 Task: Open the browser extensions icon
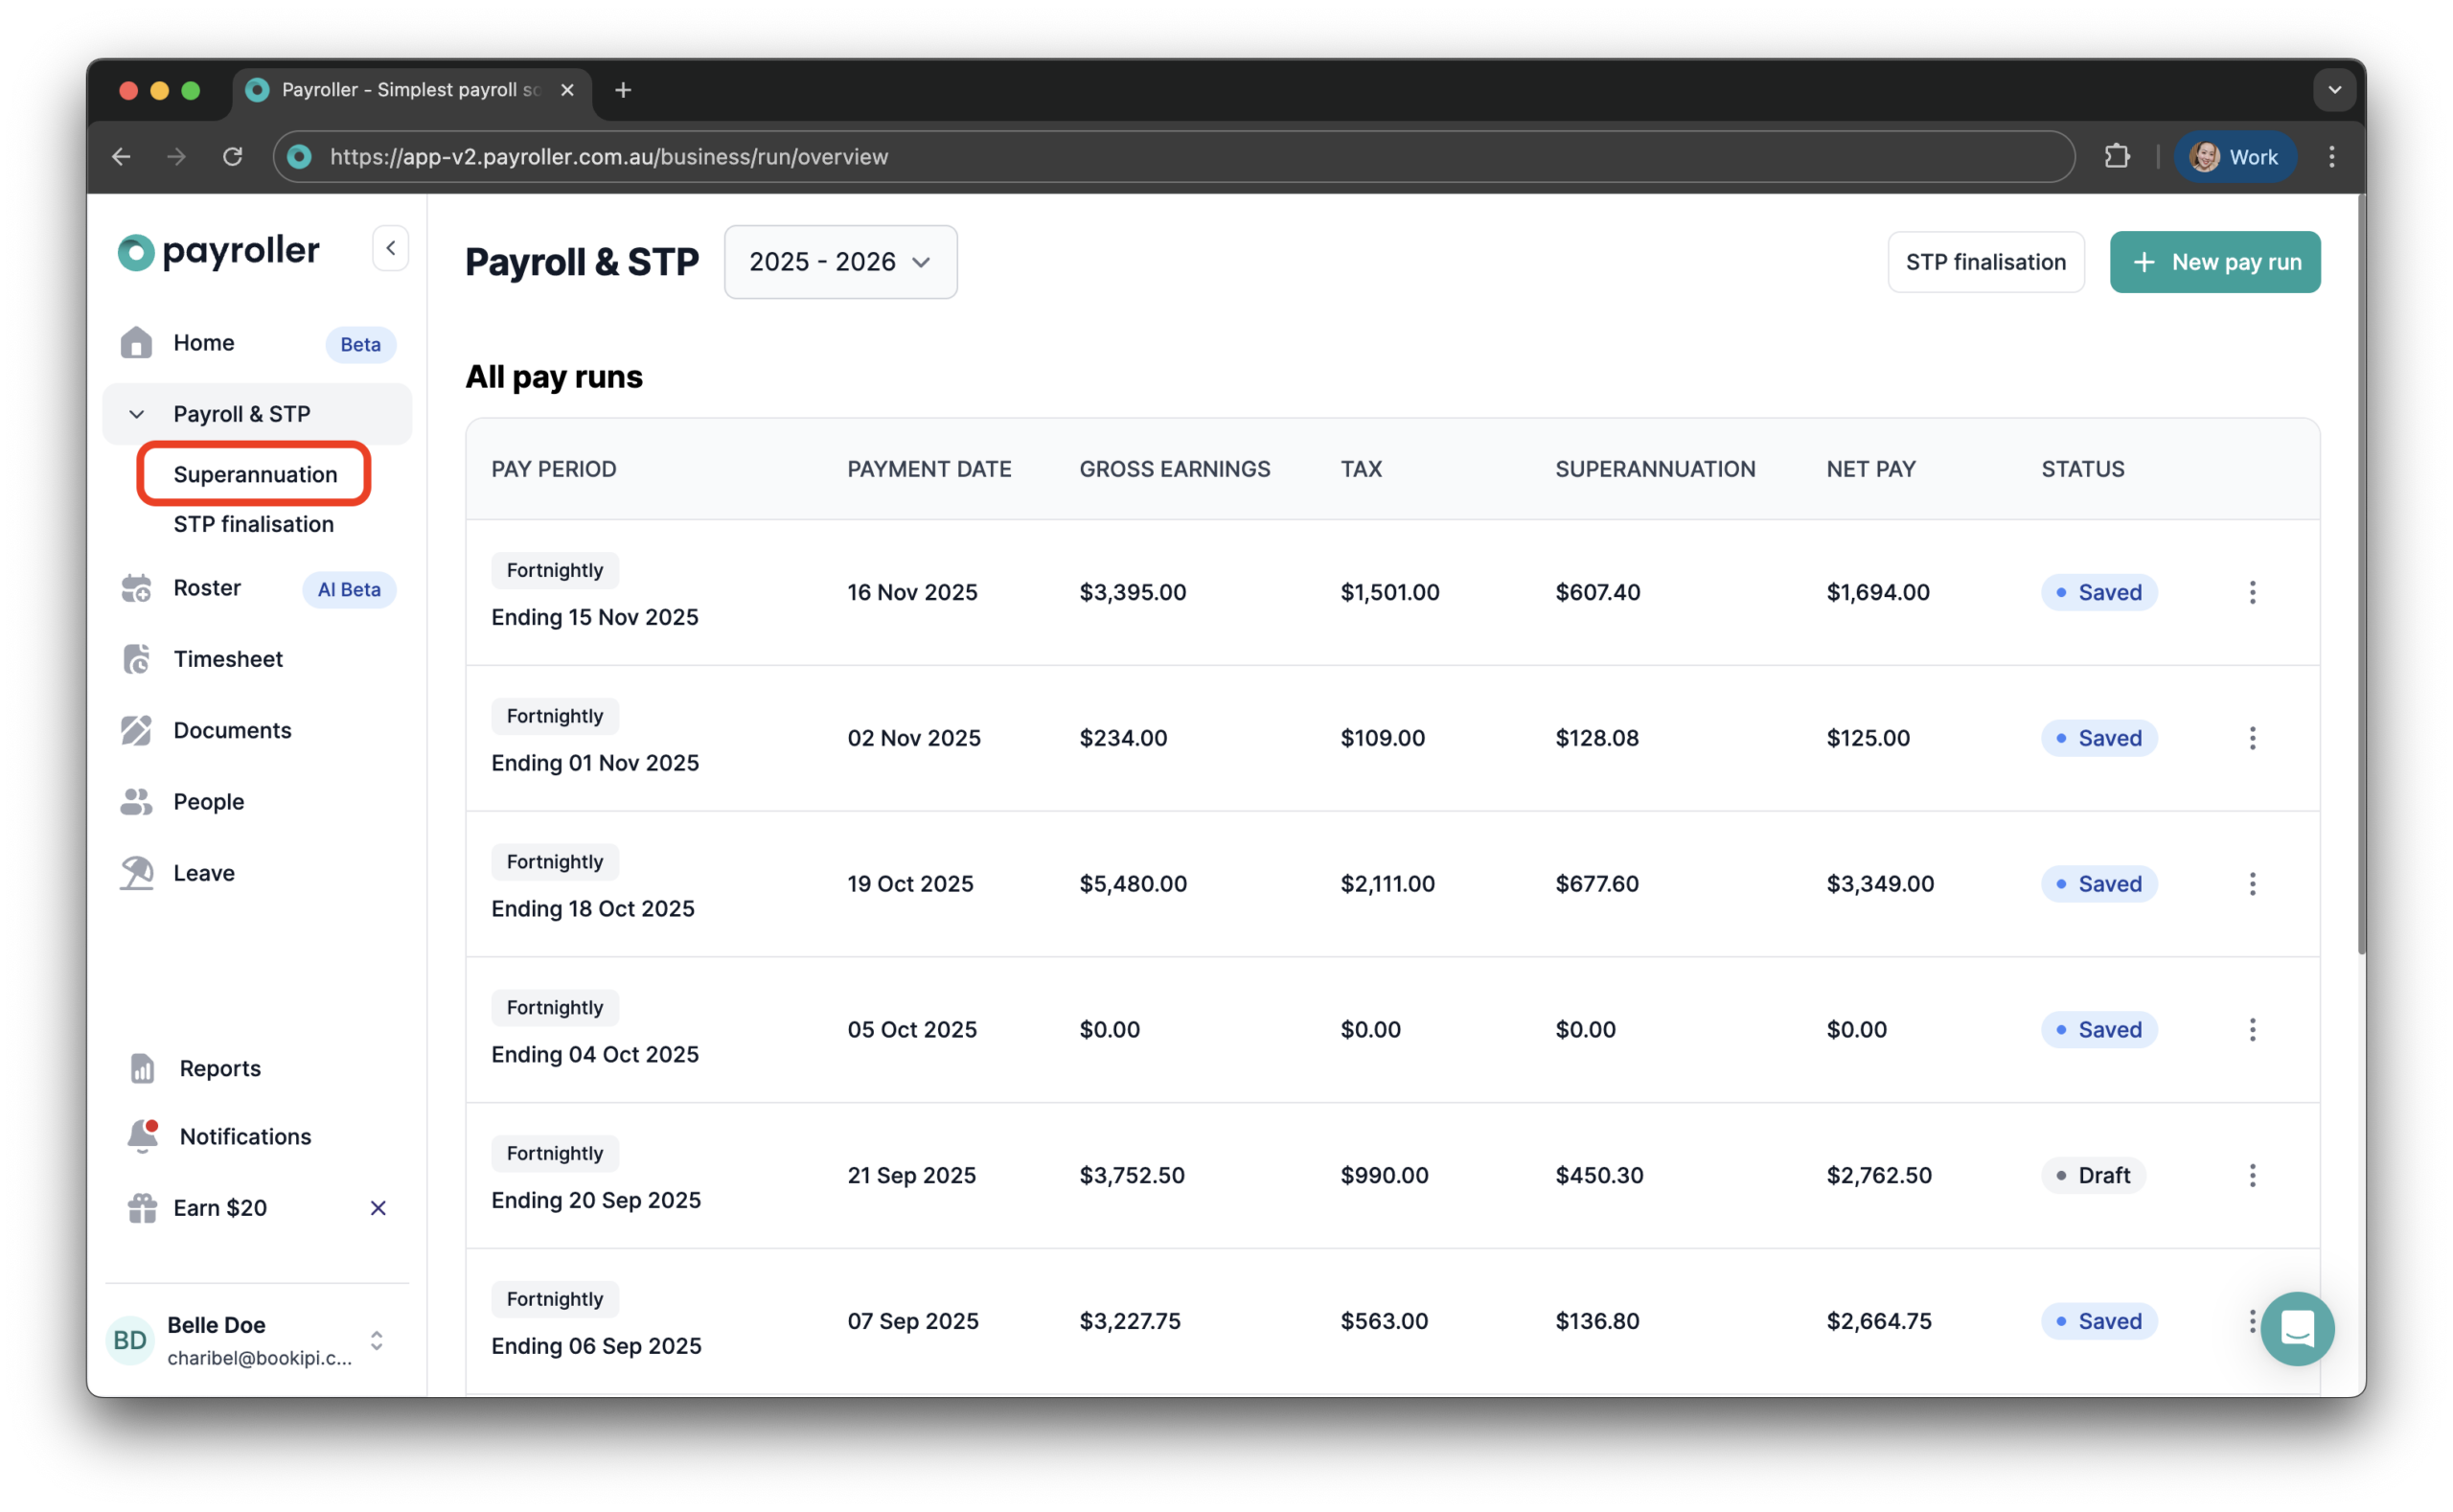pyautogui.click(x=2118, y=156)
